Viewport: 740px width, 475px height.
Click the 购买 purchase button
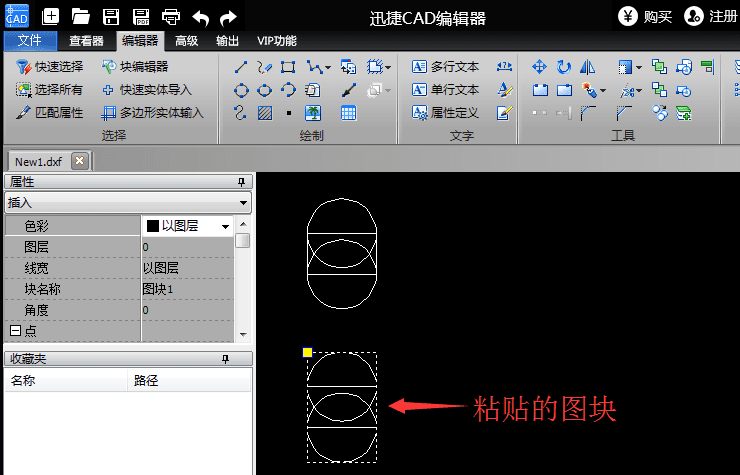[x=646, y=17]
